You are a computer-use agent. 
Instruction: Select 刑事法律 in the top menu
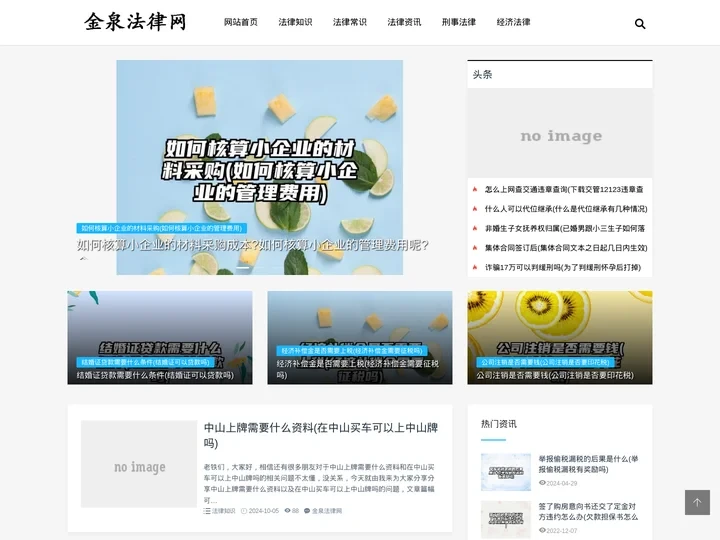[459, 22]
